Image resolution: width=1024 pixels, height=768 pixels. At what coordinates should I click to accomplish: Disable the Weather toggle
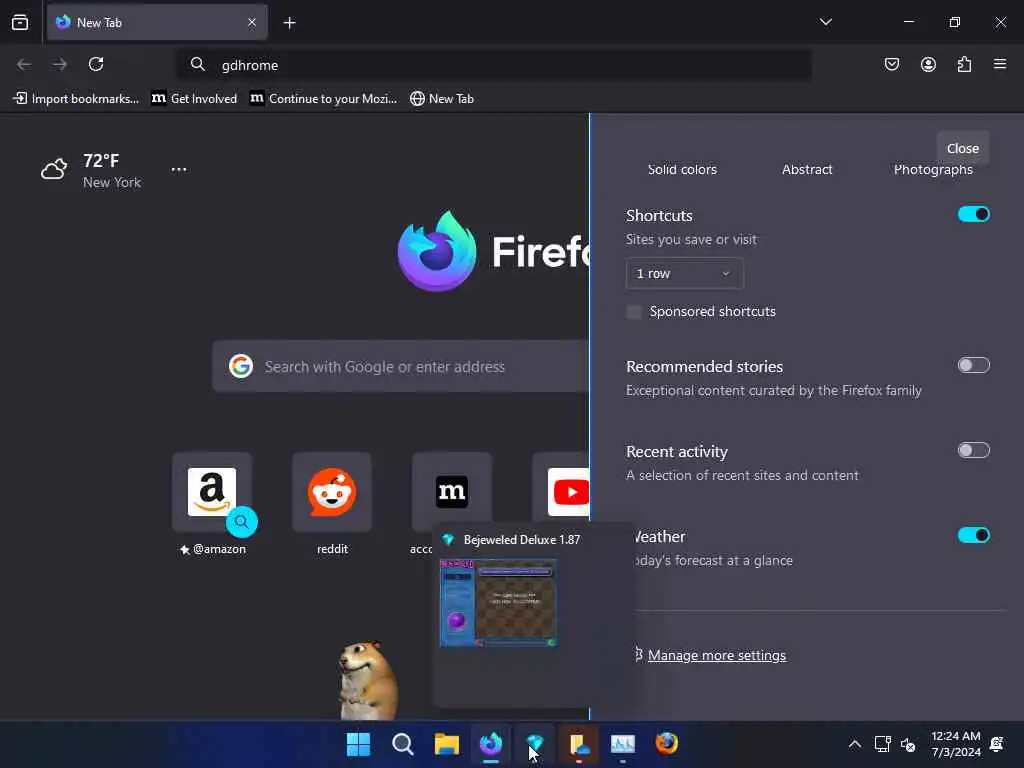click(974, 536)
